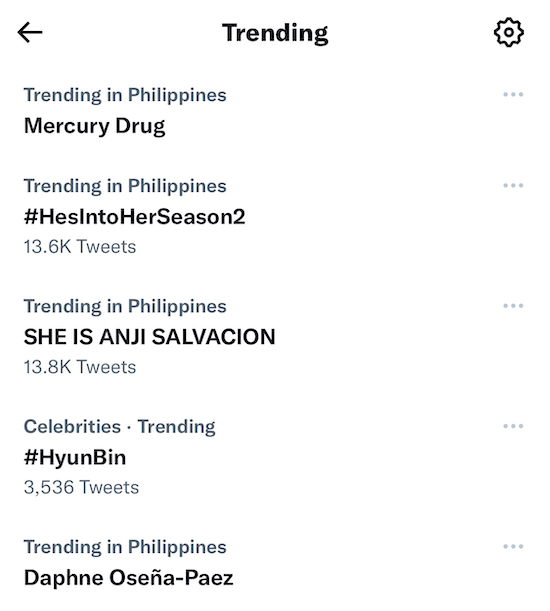Go back using the left arrow icon
Viewport: 550px width, 611px height.
[x=30, y=32]
